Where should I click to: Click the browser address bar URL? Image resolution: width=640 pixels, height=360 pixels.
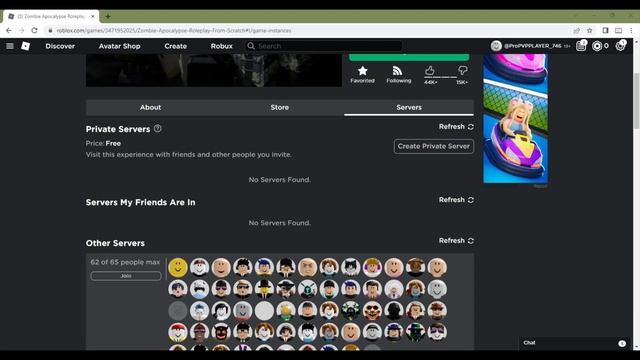174,31
